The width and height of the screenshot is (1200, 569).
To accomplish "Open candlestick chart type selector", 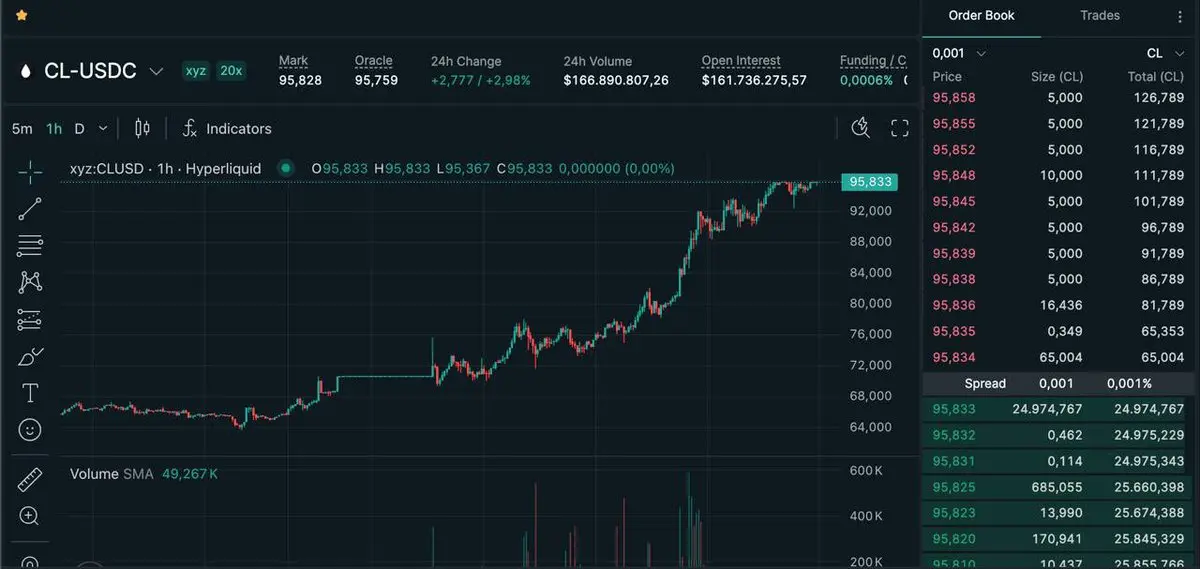I will pos(142,128).
